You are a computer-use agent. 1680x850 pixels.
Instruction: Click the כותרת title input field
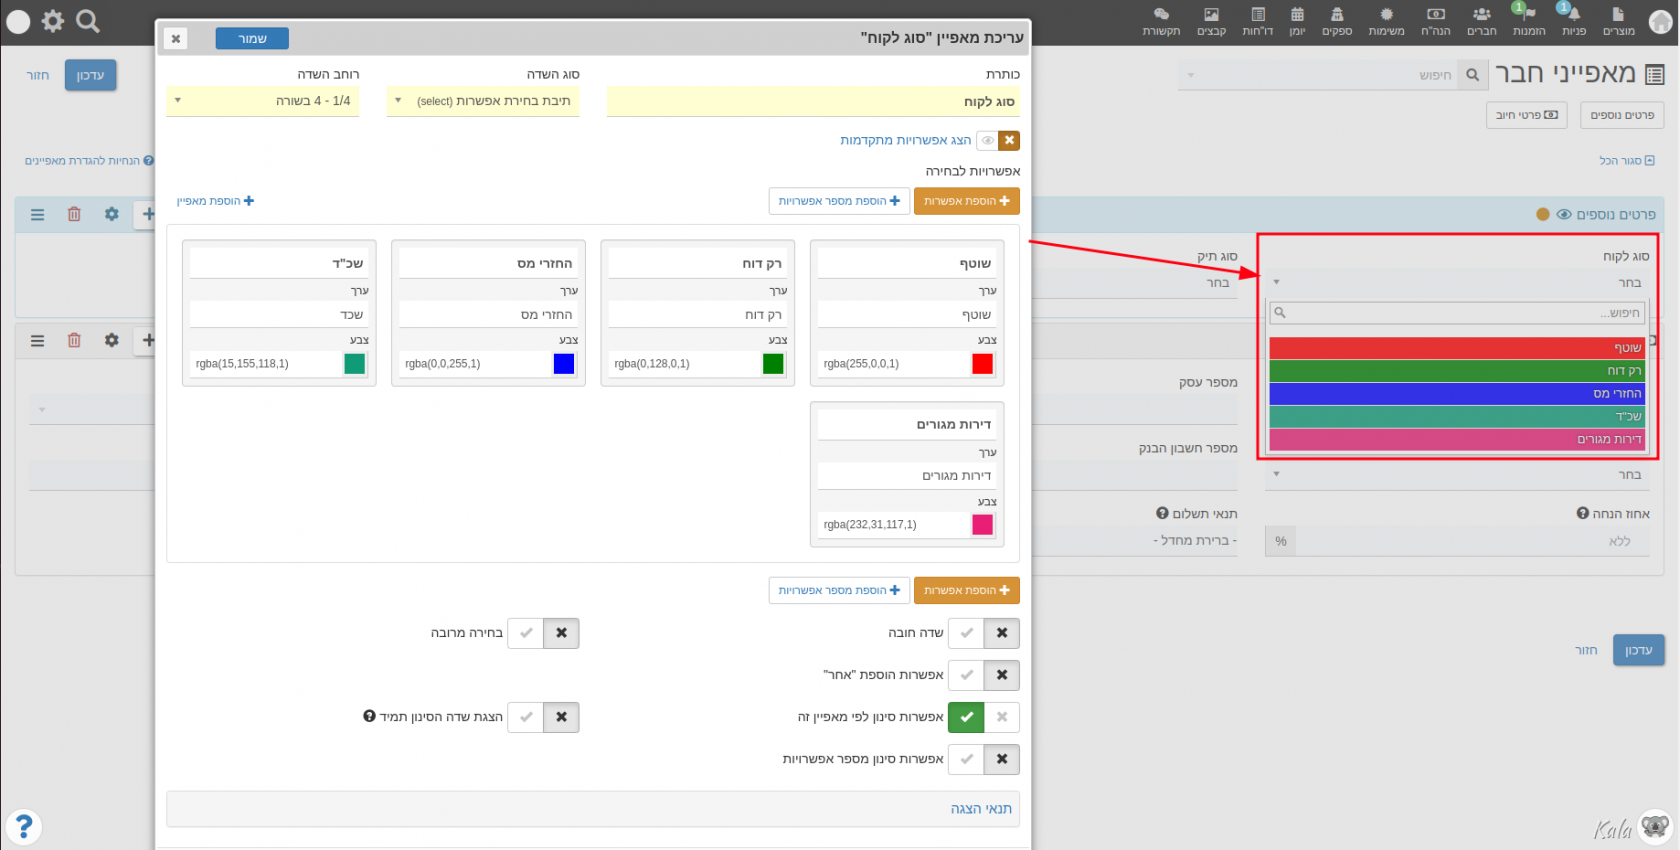click(813, 102)
